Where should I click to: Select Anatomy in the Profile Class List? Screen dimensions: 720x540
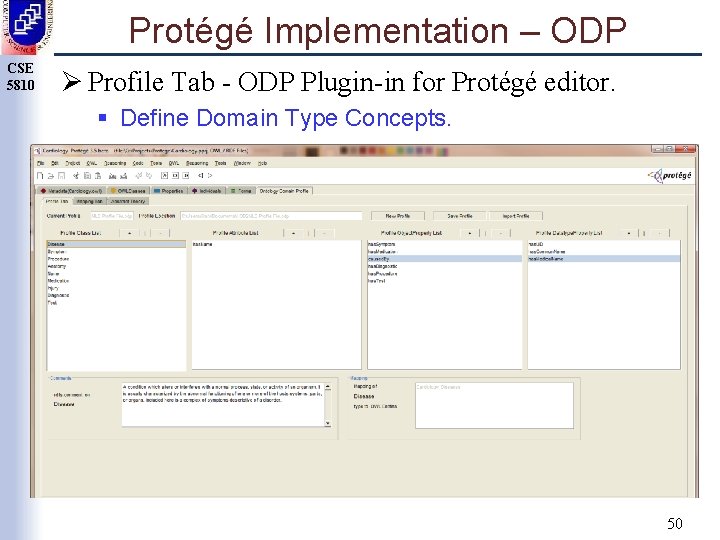116,266
